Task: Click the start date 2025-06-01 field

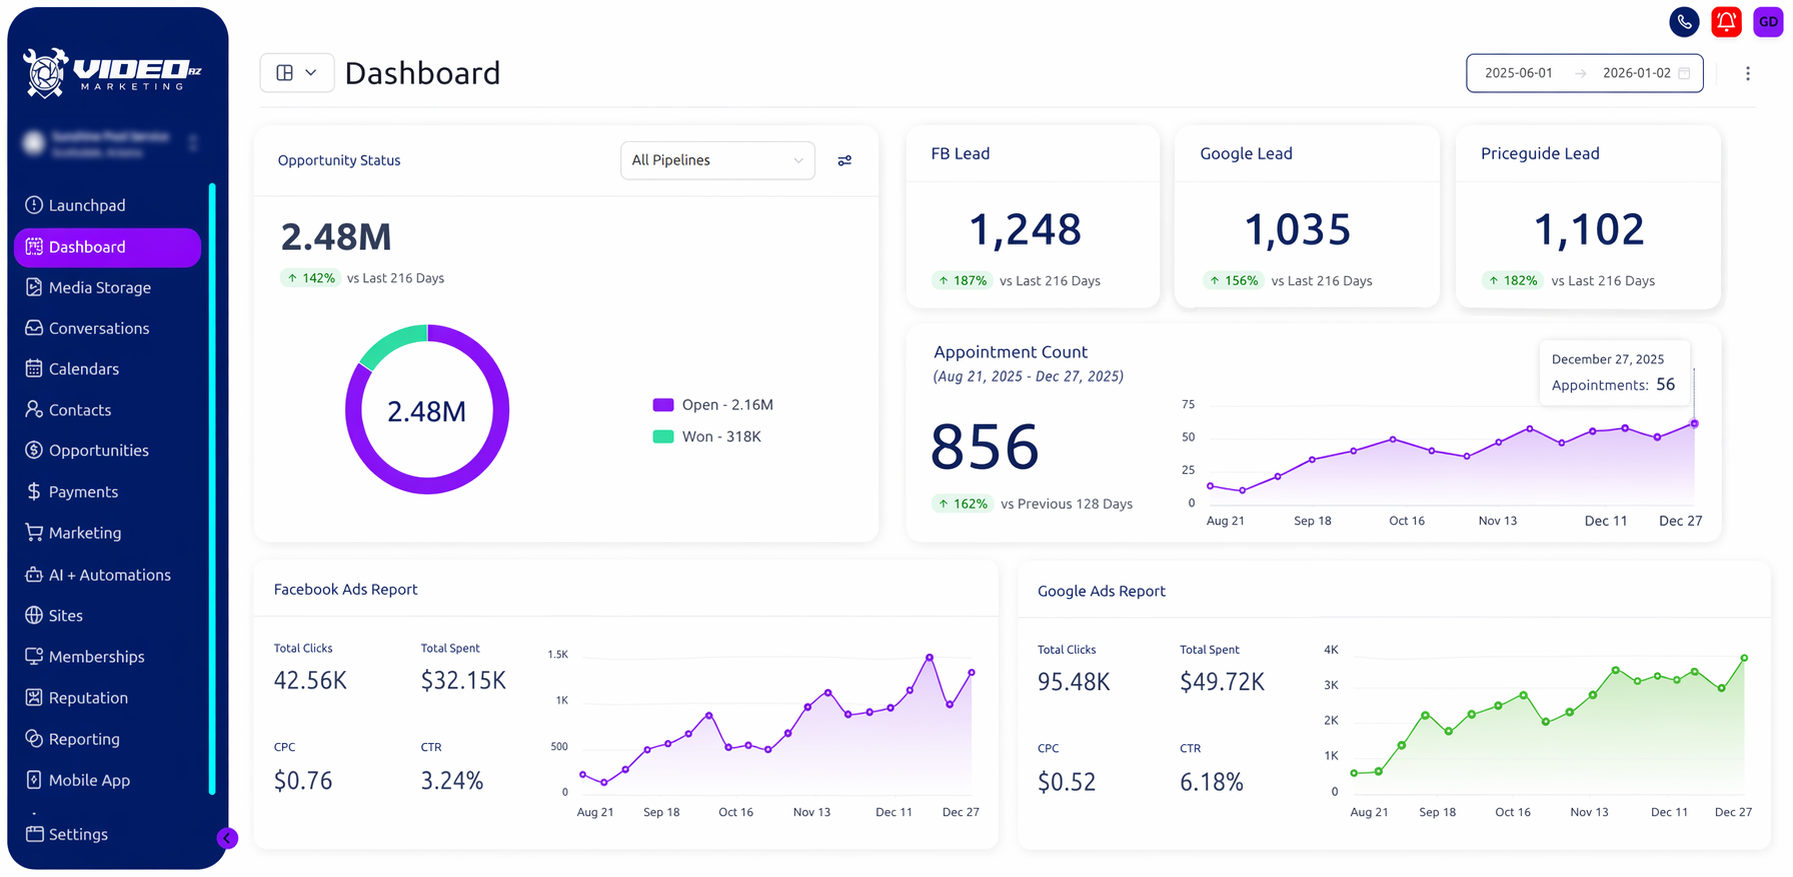Action: pyautogui.click(x=1518, y=73)
